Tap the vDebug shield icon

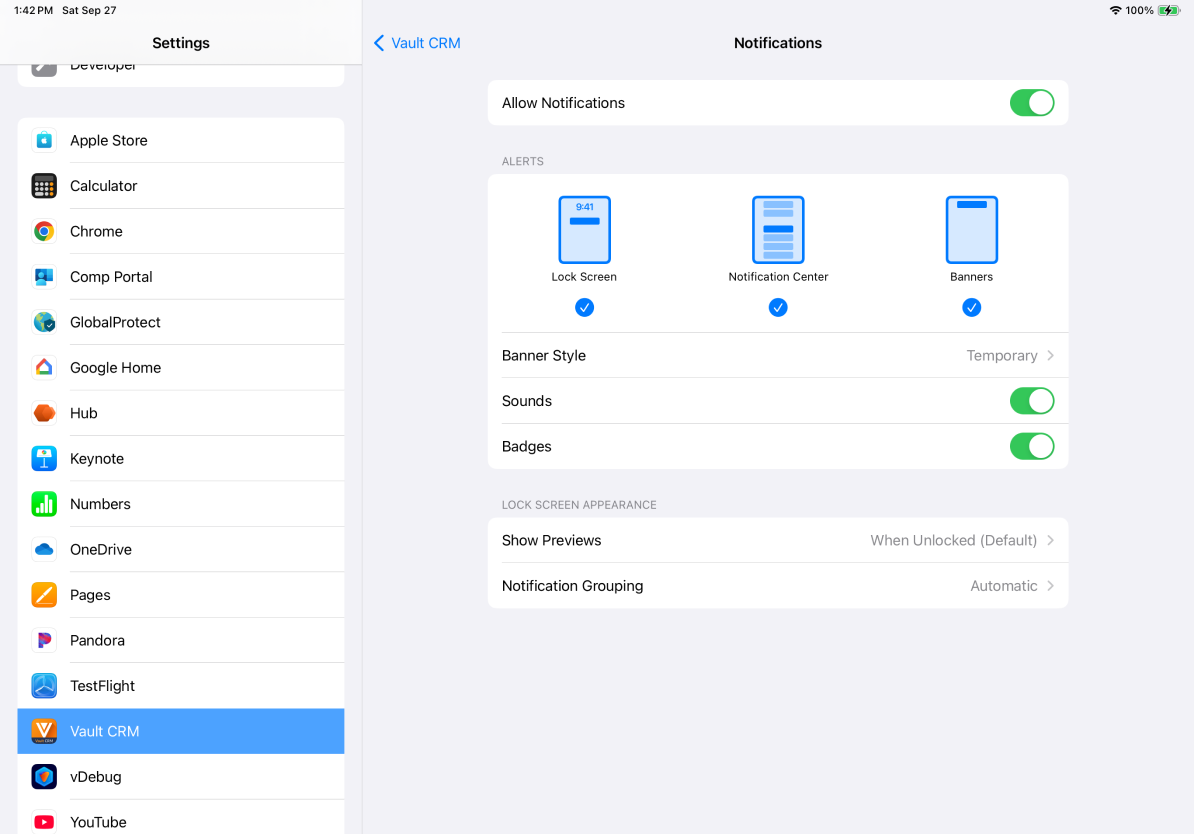(x=44, y=777)
